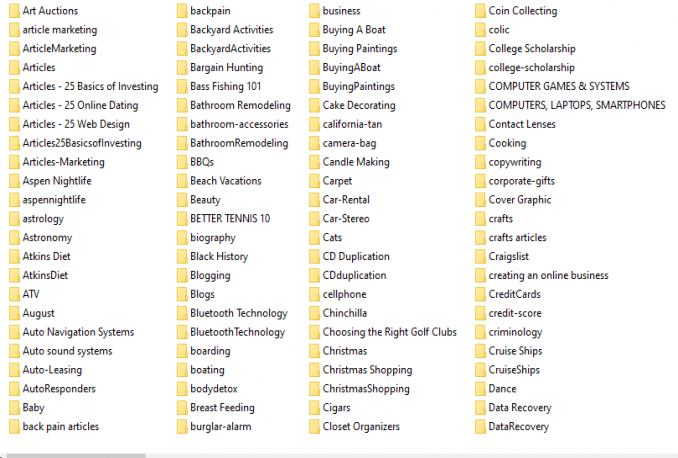Click the Choosing the Right Golf Clubs folder
The width and height of the screenshot is (678, 458).
click(x=389, y=333)
